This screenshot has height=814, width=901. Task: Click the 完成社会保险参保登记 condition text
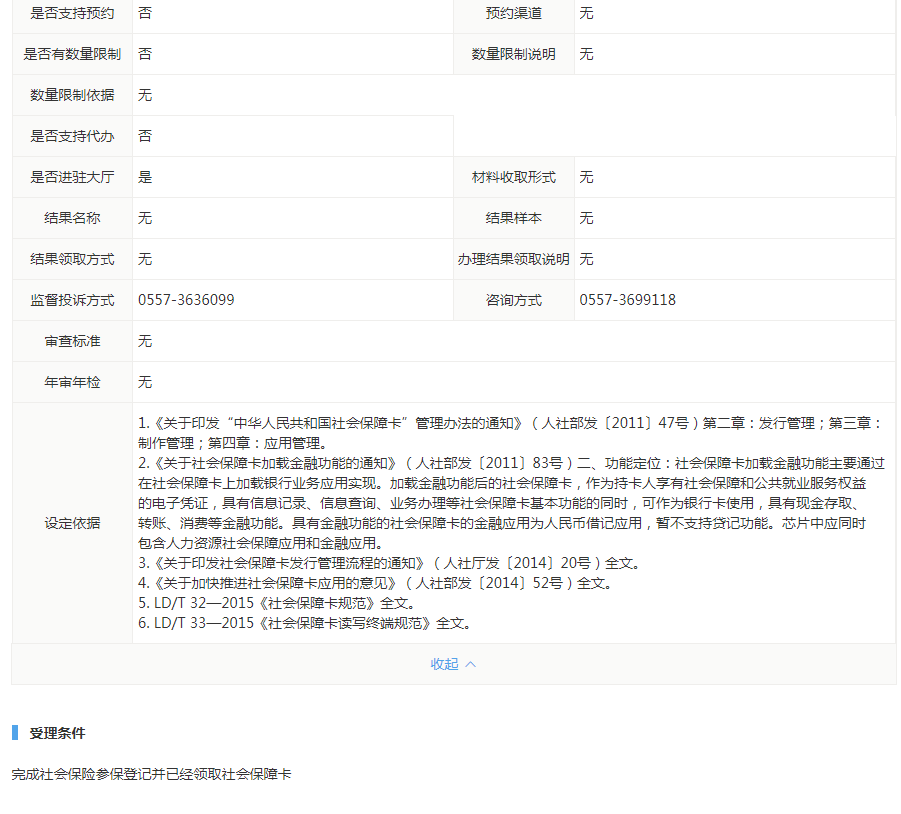point(151,774)
